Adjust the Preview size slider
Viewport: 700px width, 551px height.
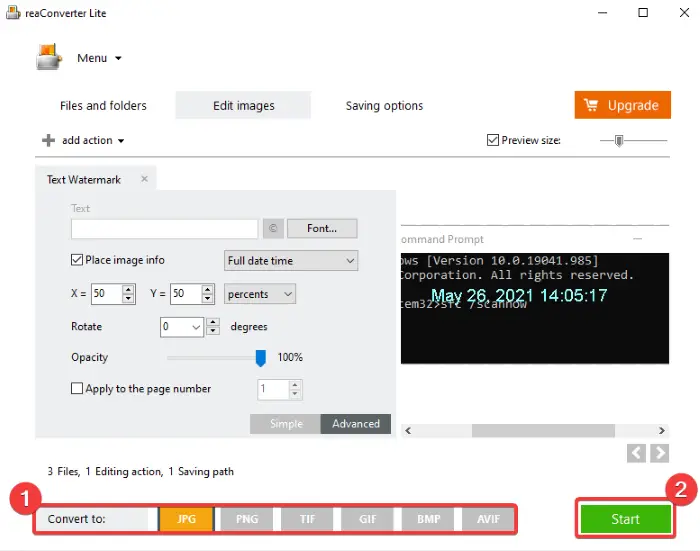618,141
